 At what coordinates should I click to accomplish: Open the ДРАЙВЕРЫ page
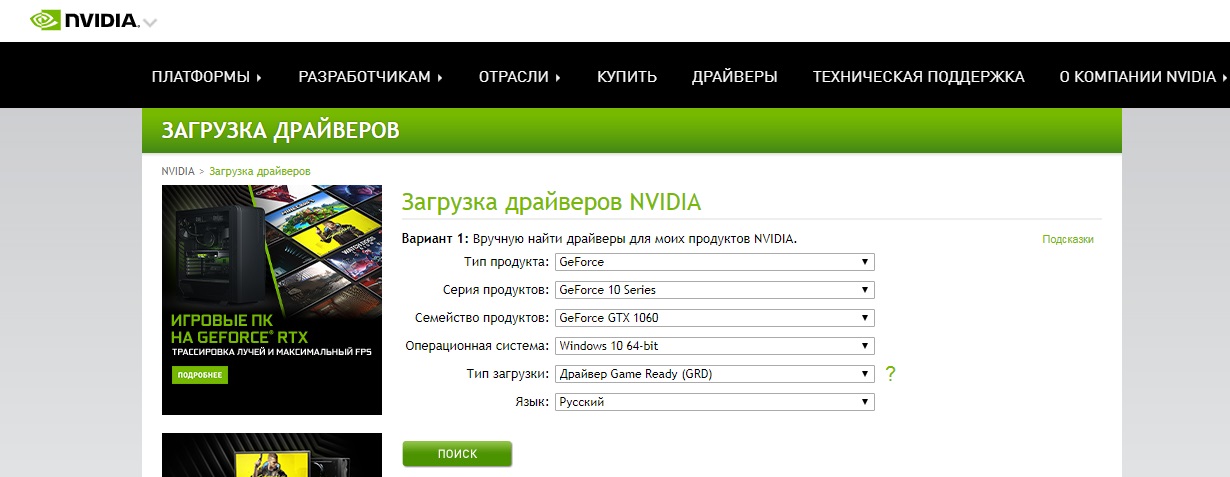coord(735,77)
